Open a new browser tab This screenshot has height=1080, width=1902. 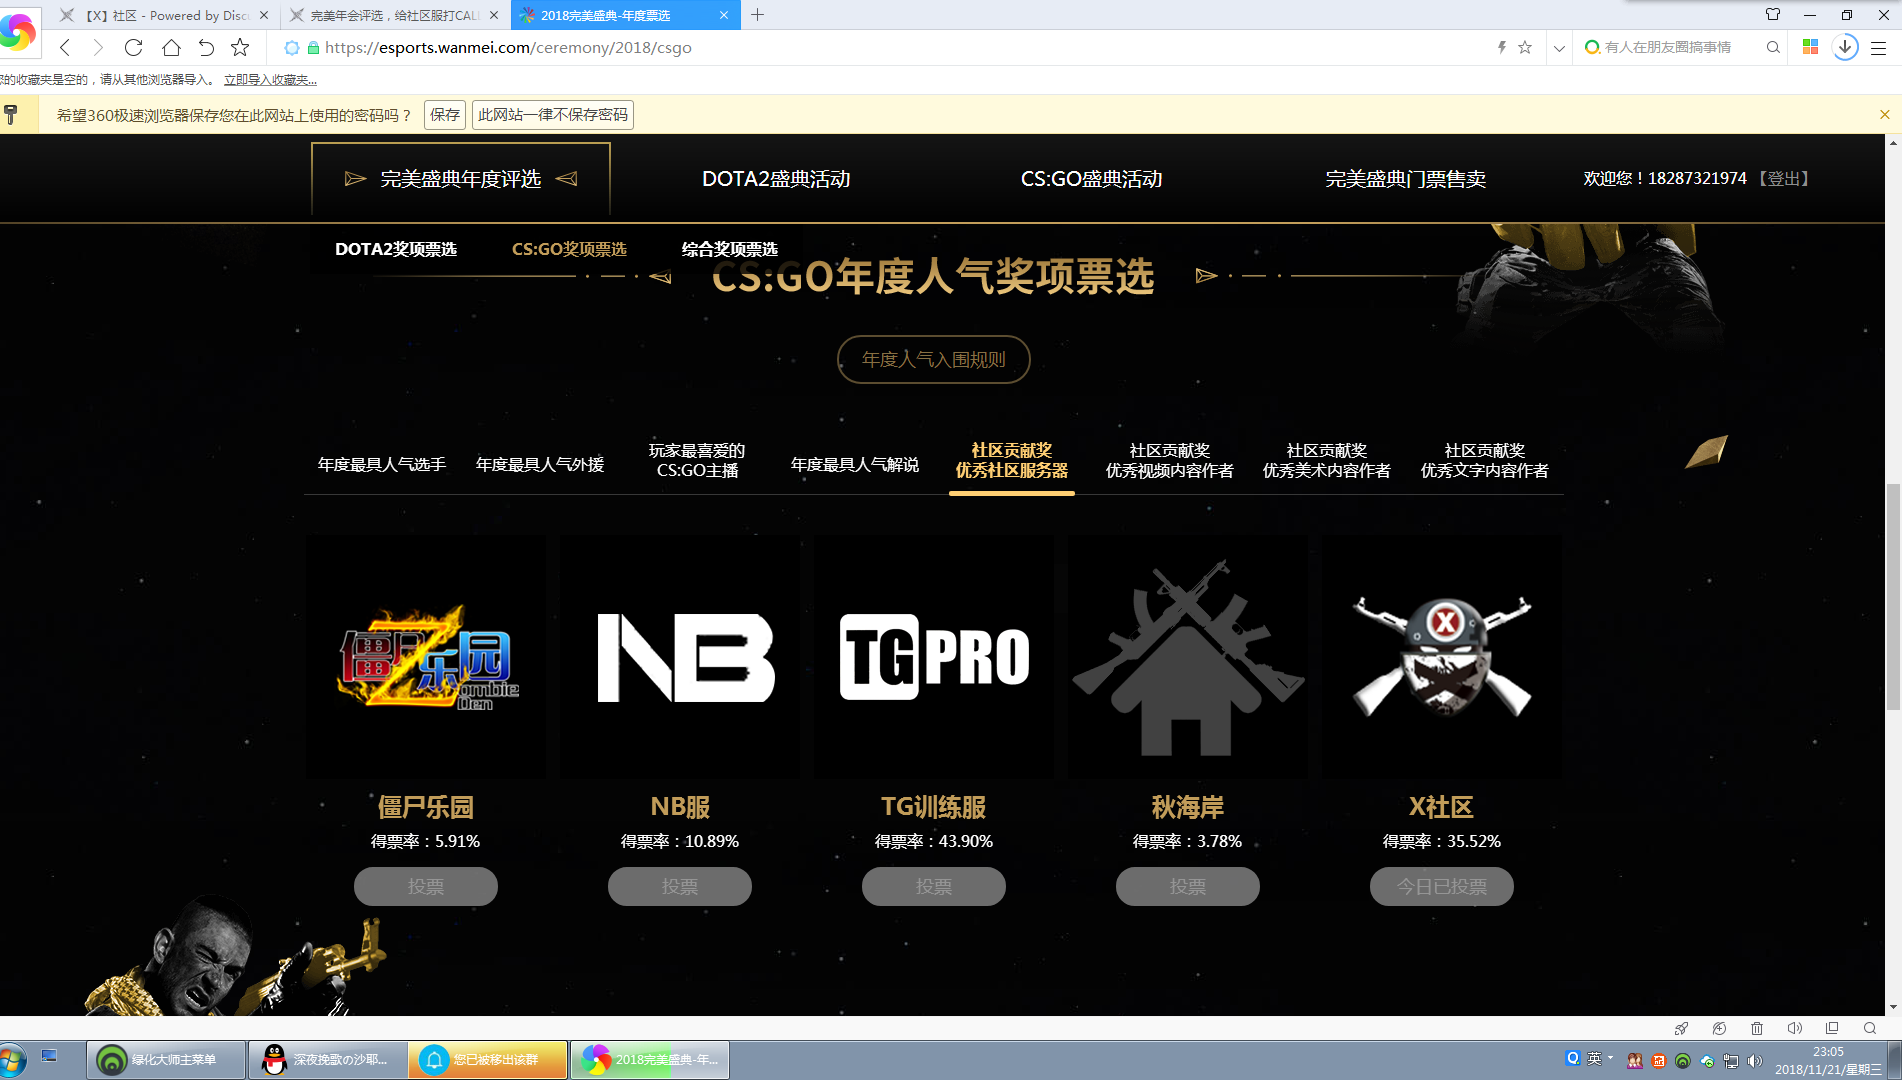(x=757, y=15)
